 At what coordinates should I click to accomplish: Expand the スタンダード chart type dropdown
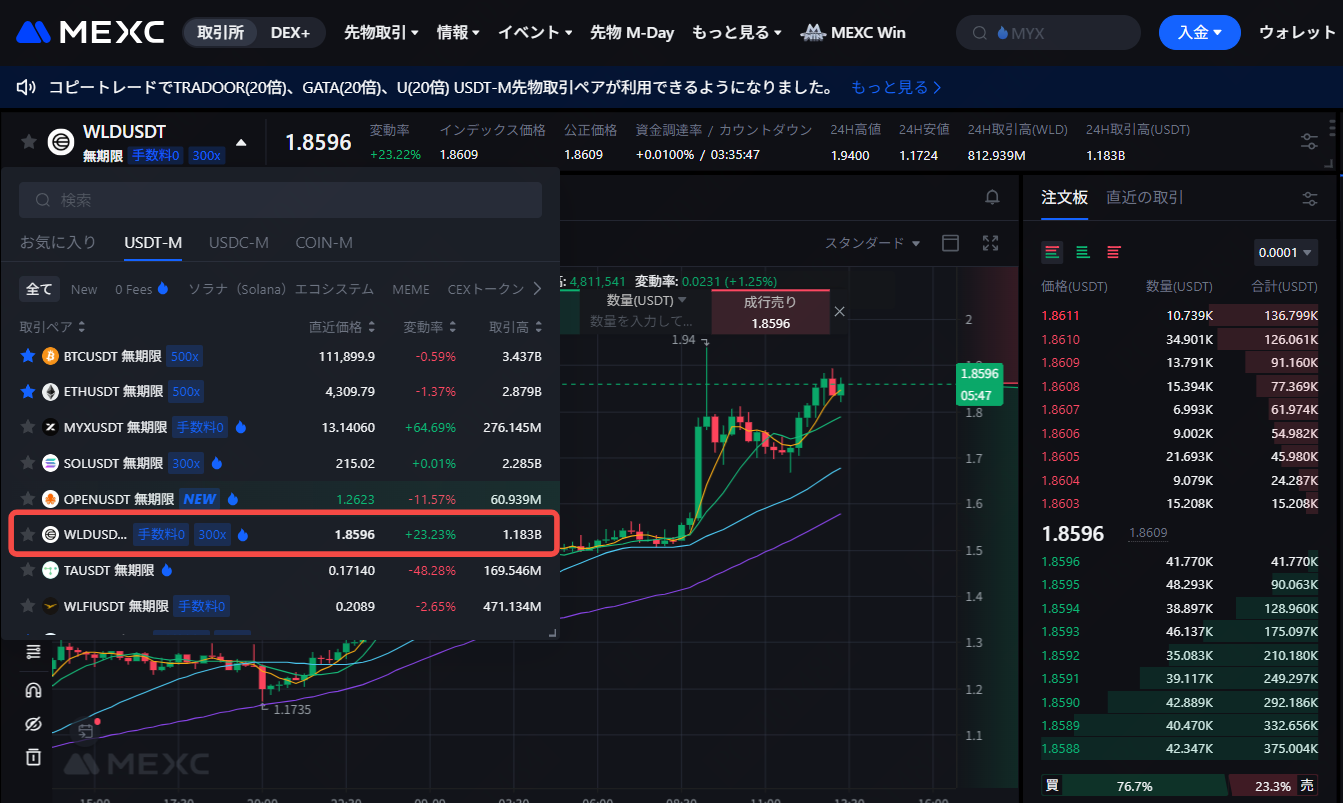[x=872, y=243]
